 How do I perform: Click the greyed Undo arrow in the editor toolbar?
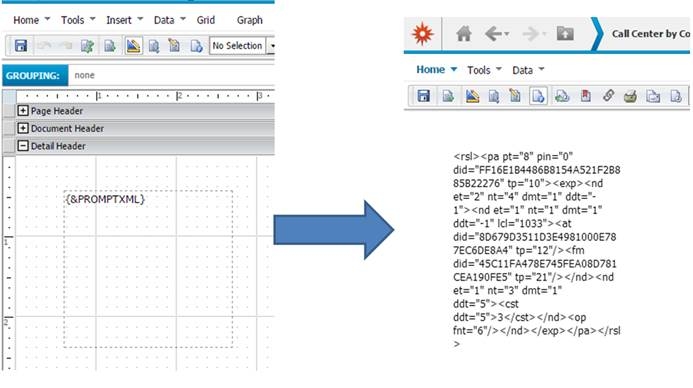(x=44, y=46)
